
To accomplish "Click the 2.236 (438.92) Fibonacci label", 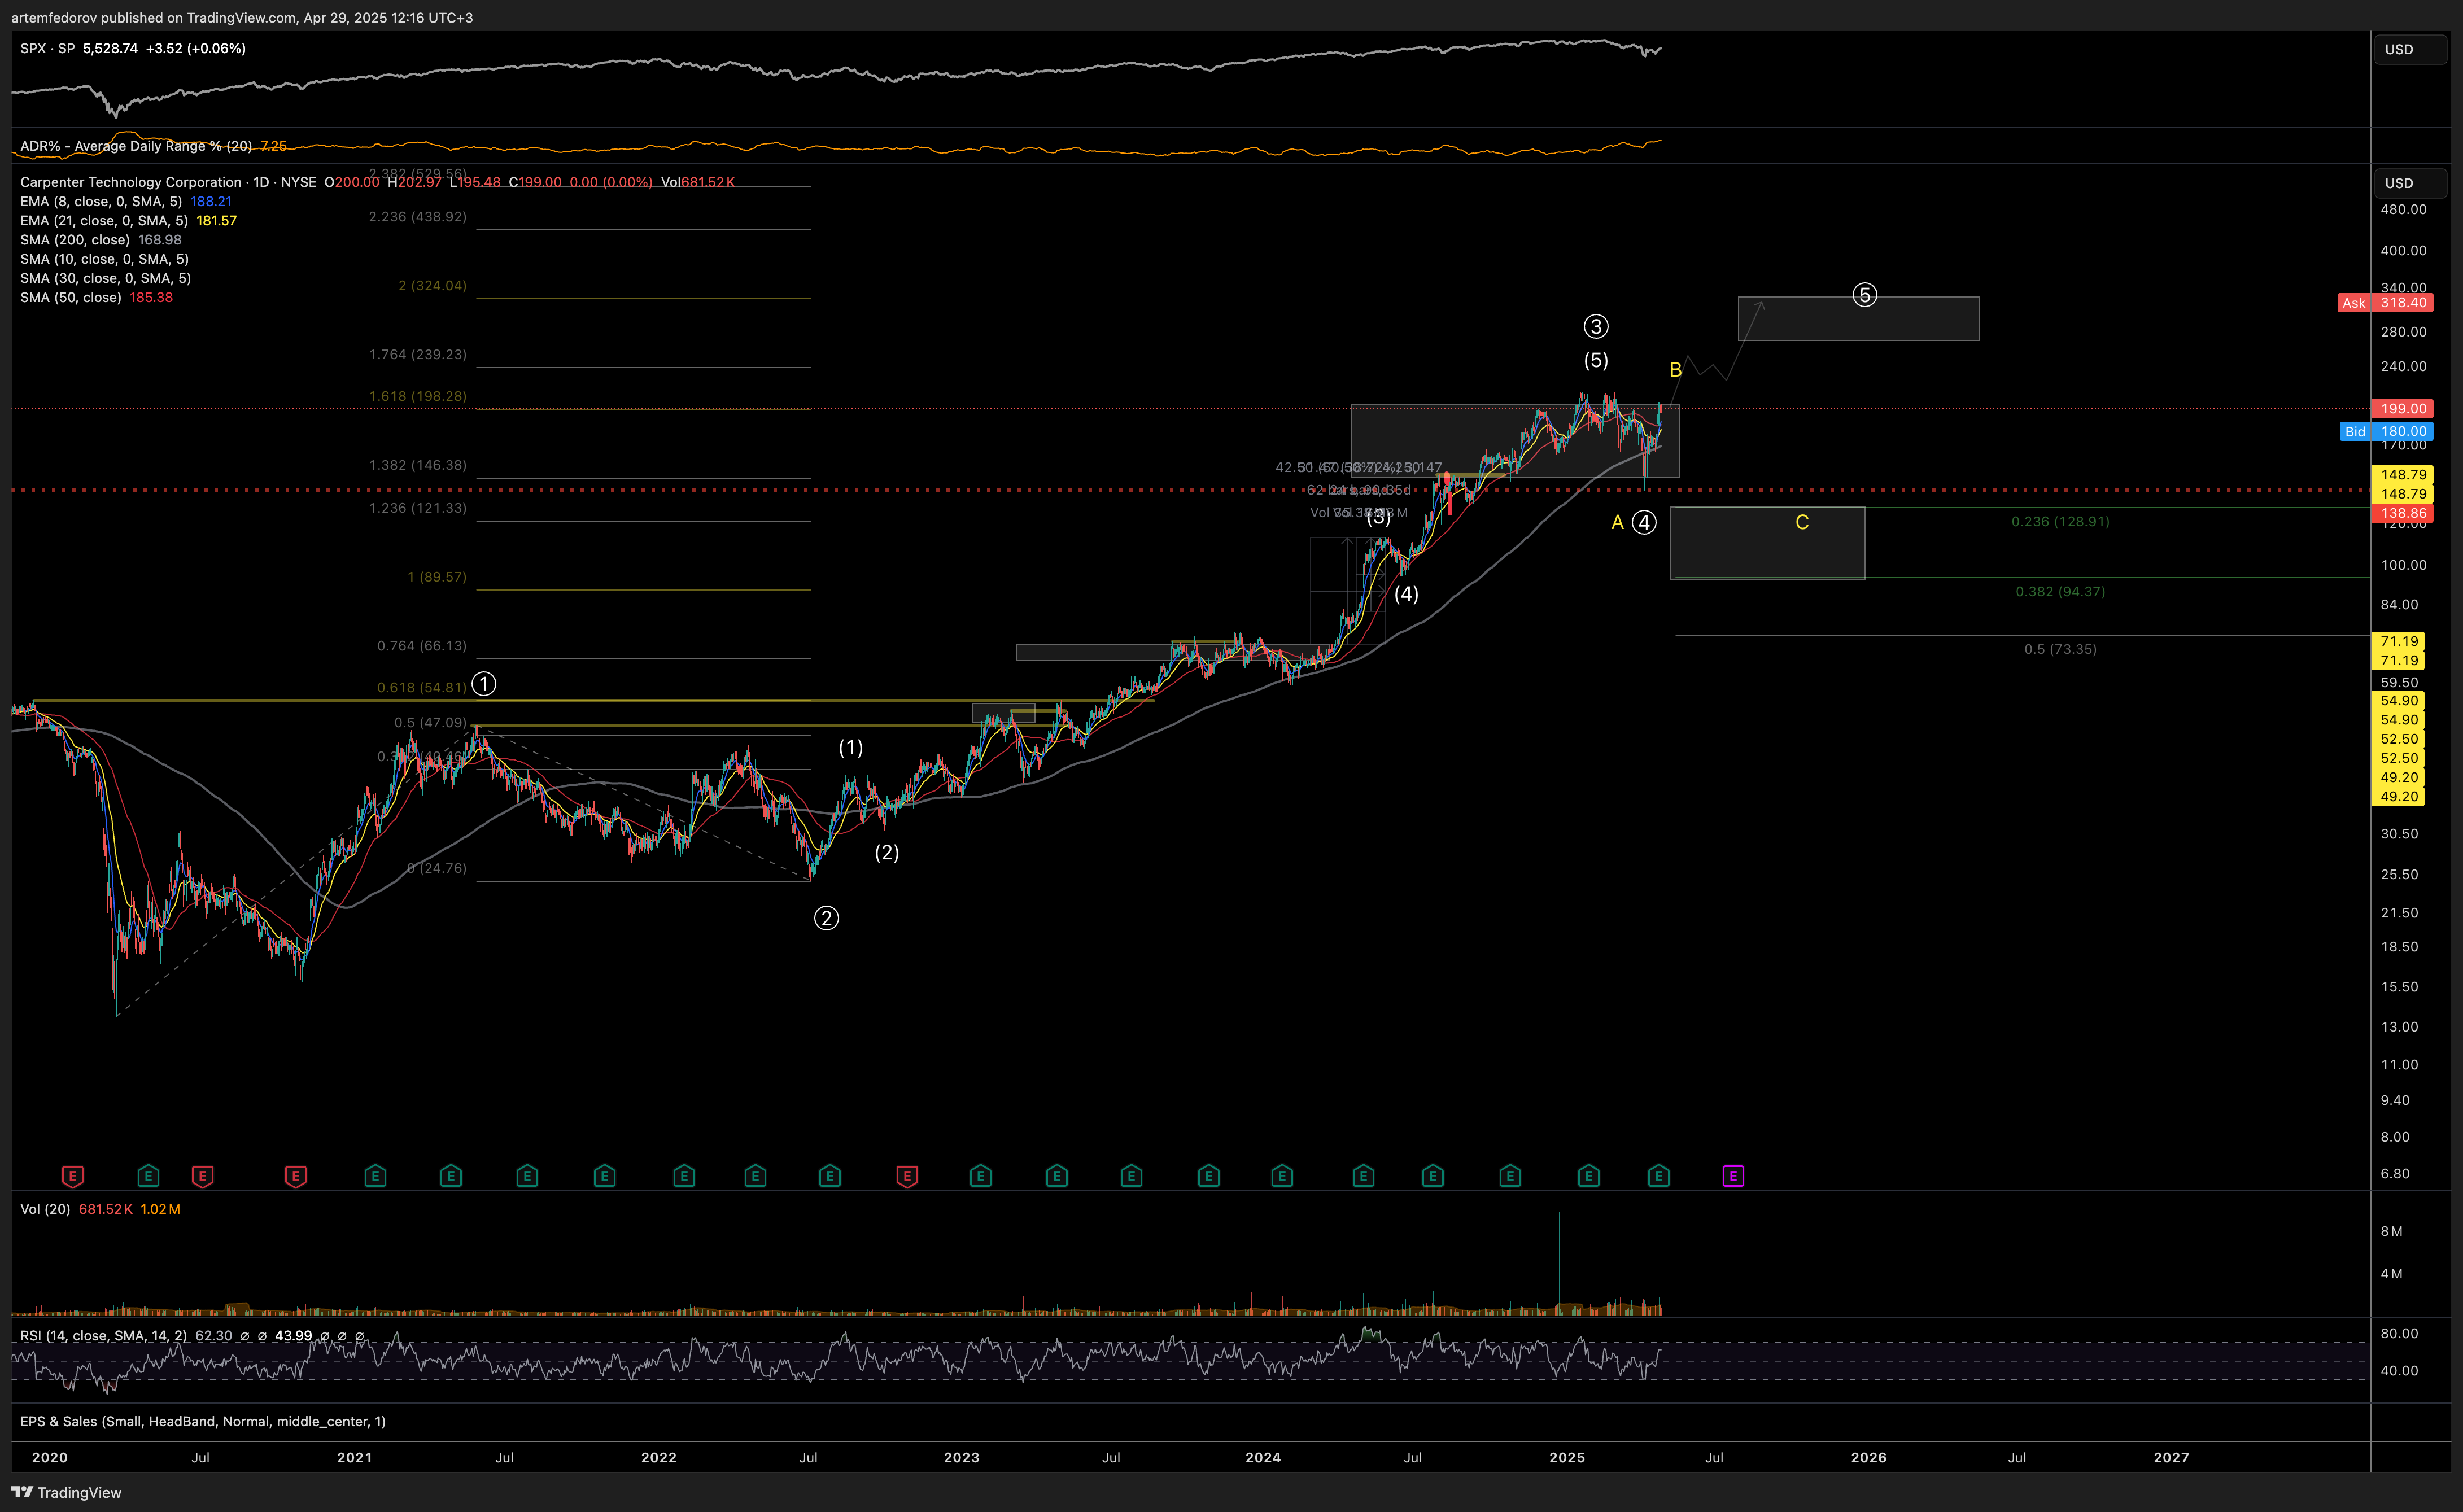I will pos(418,217).
